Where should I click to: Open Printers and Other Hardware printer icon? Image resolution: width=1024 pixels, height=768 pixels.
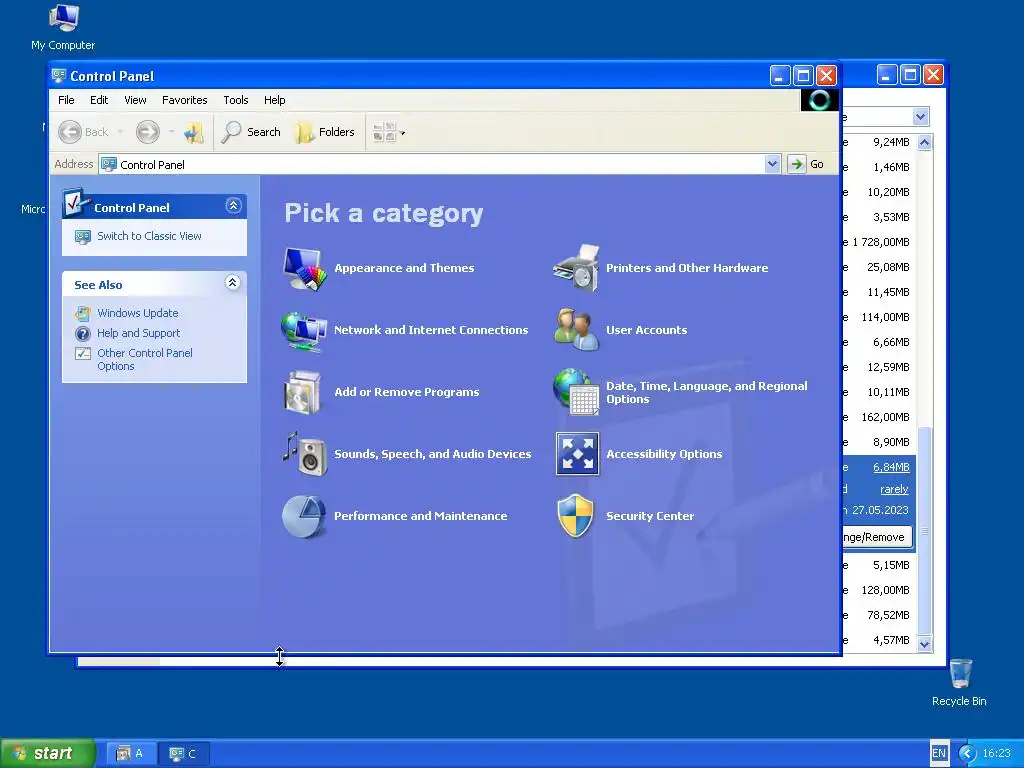pos(576,268)
